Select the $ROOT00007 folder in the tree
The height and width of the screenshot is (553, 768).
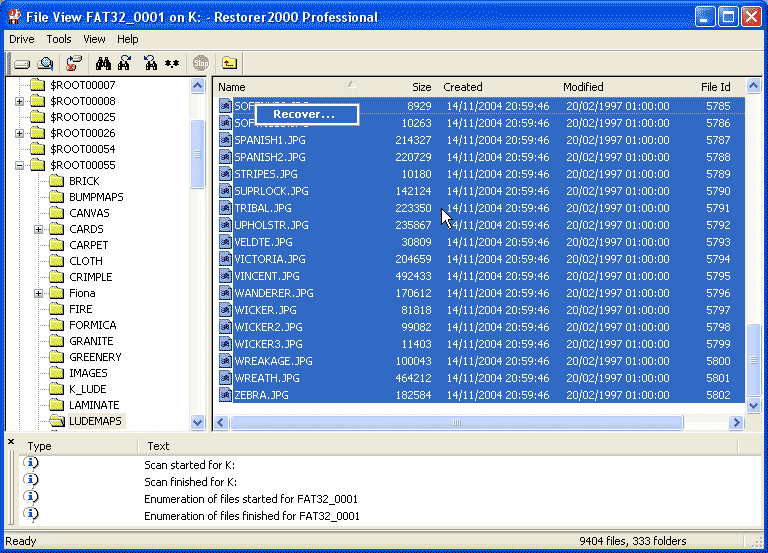pos(83,85)
